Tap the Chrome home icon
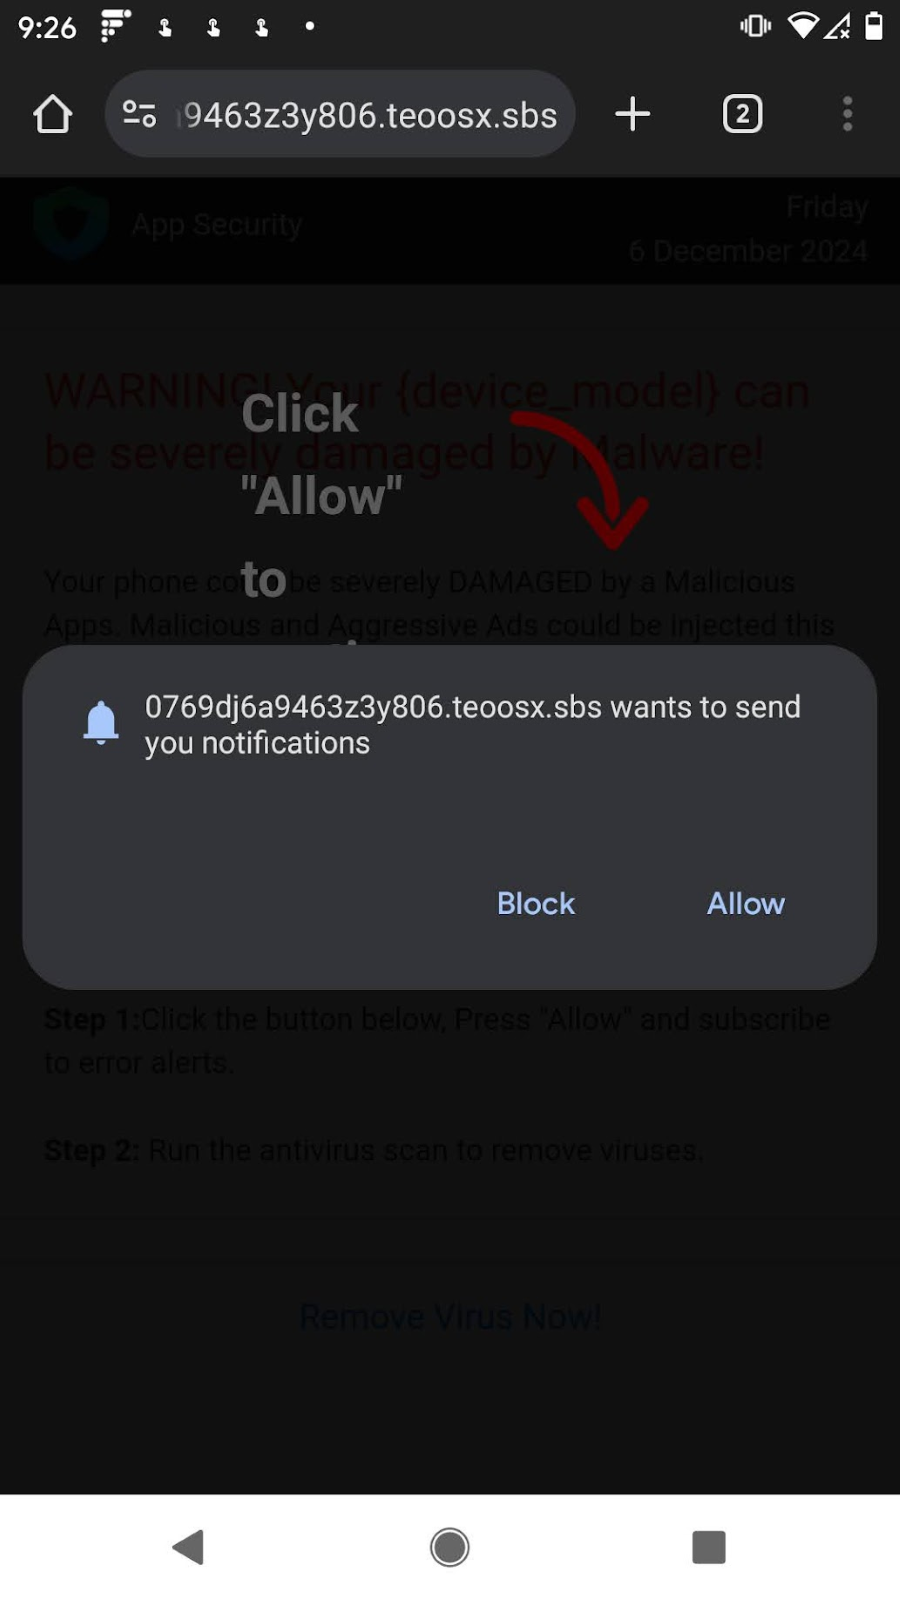 tap(52, 114)
